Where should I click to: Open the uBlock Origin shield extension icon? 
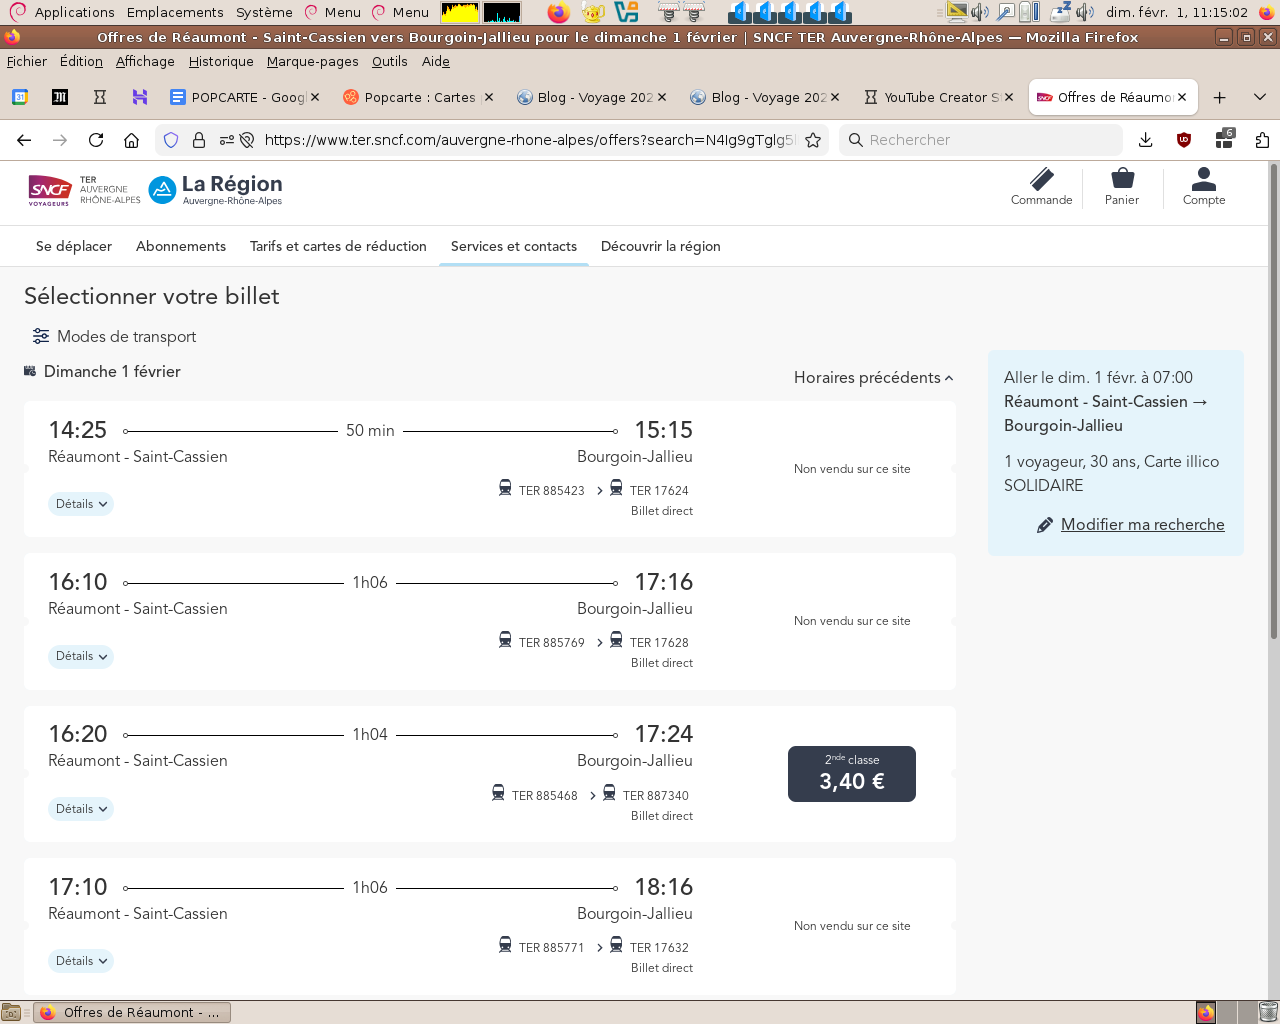click(x=1184, y=140)
